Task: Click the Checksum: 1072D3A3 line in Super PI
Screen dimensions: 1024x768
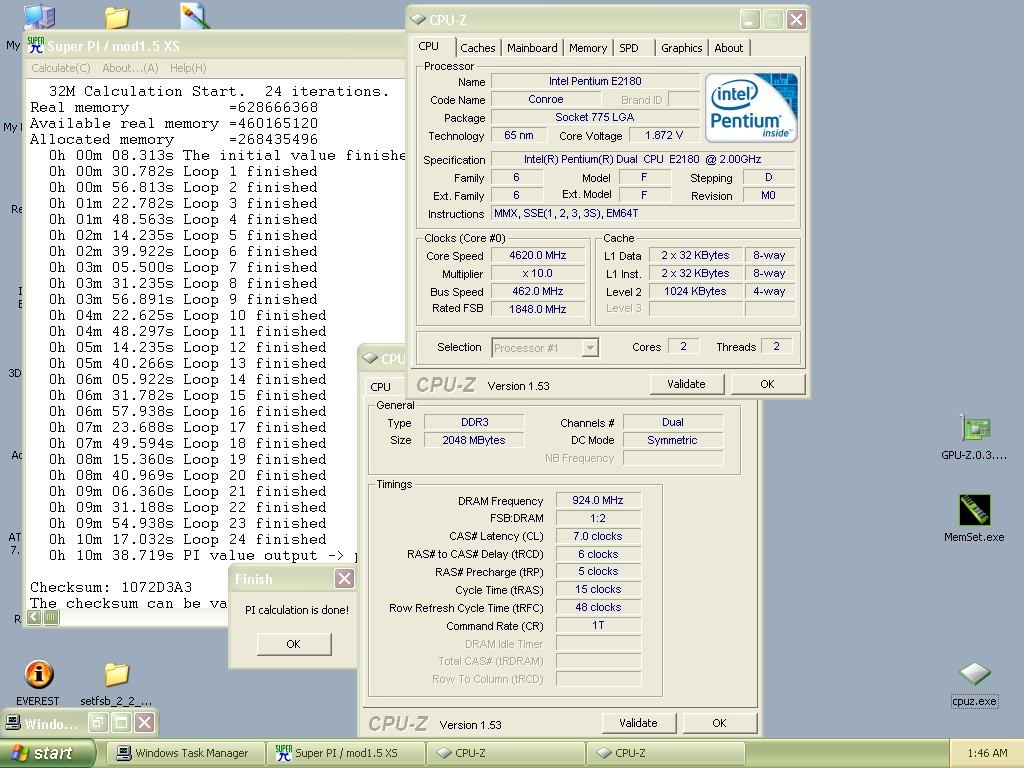Action: [111, 587]
